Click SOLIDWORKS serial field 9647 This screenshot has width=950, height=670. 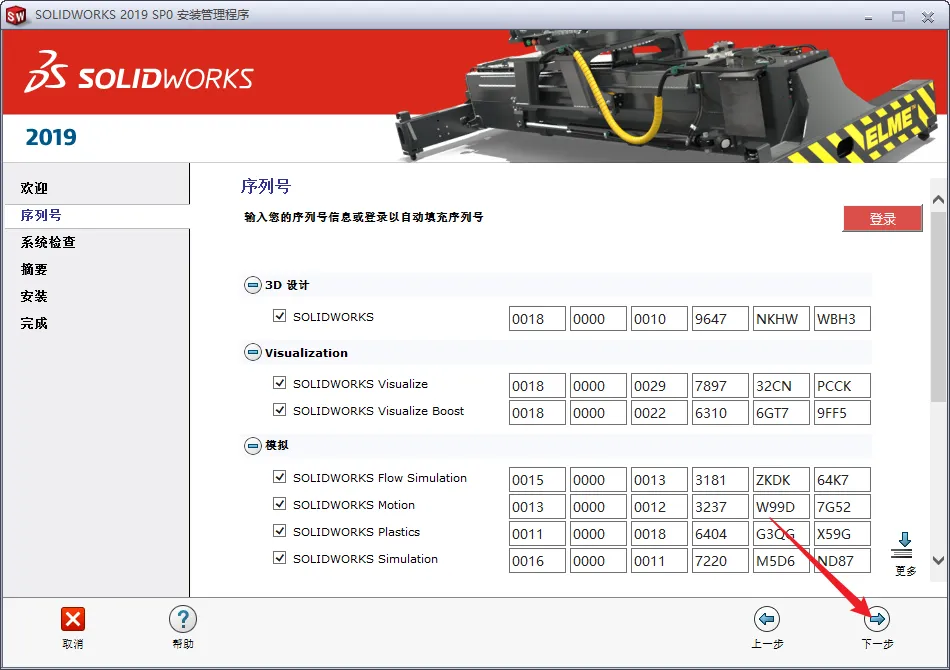pos(720,319)
